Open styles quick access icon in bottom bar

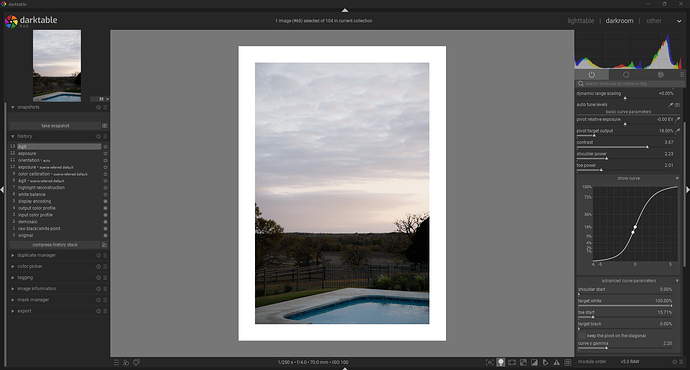(x=126, y=363)
